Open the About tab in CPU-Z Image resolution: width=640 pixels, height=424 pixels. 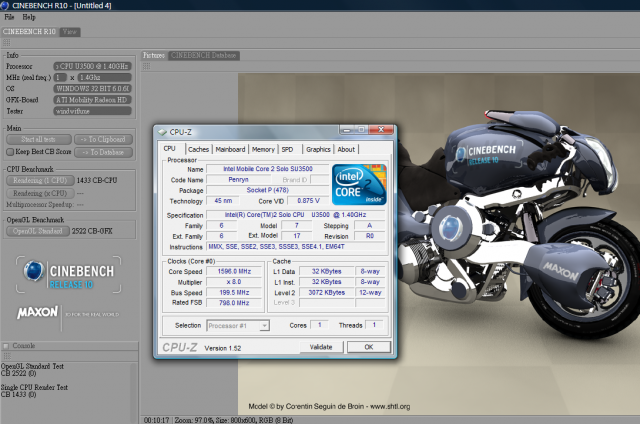point(346,149)
